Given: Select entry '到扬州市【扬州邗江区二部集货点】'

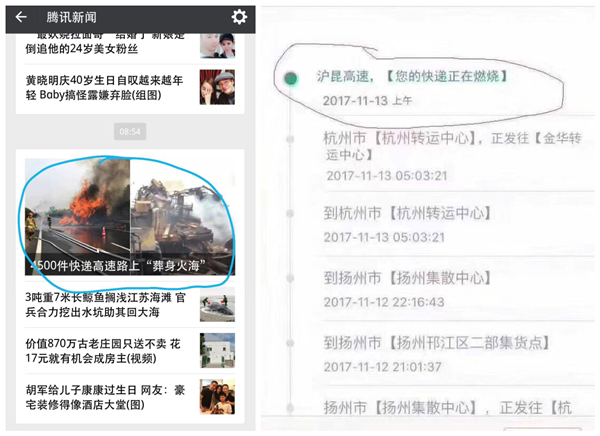Looking at the screenshot, I should (x=437, y=343).
